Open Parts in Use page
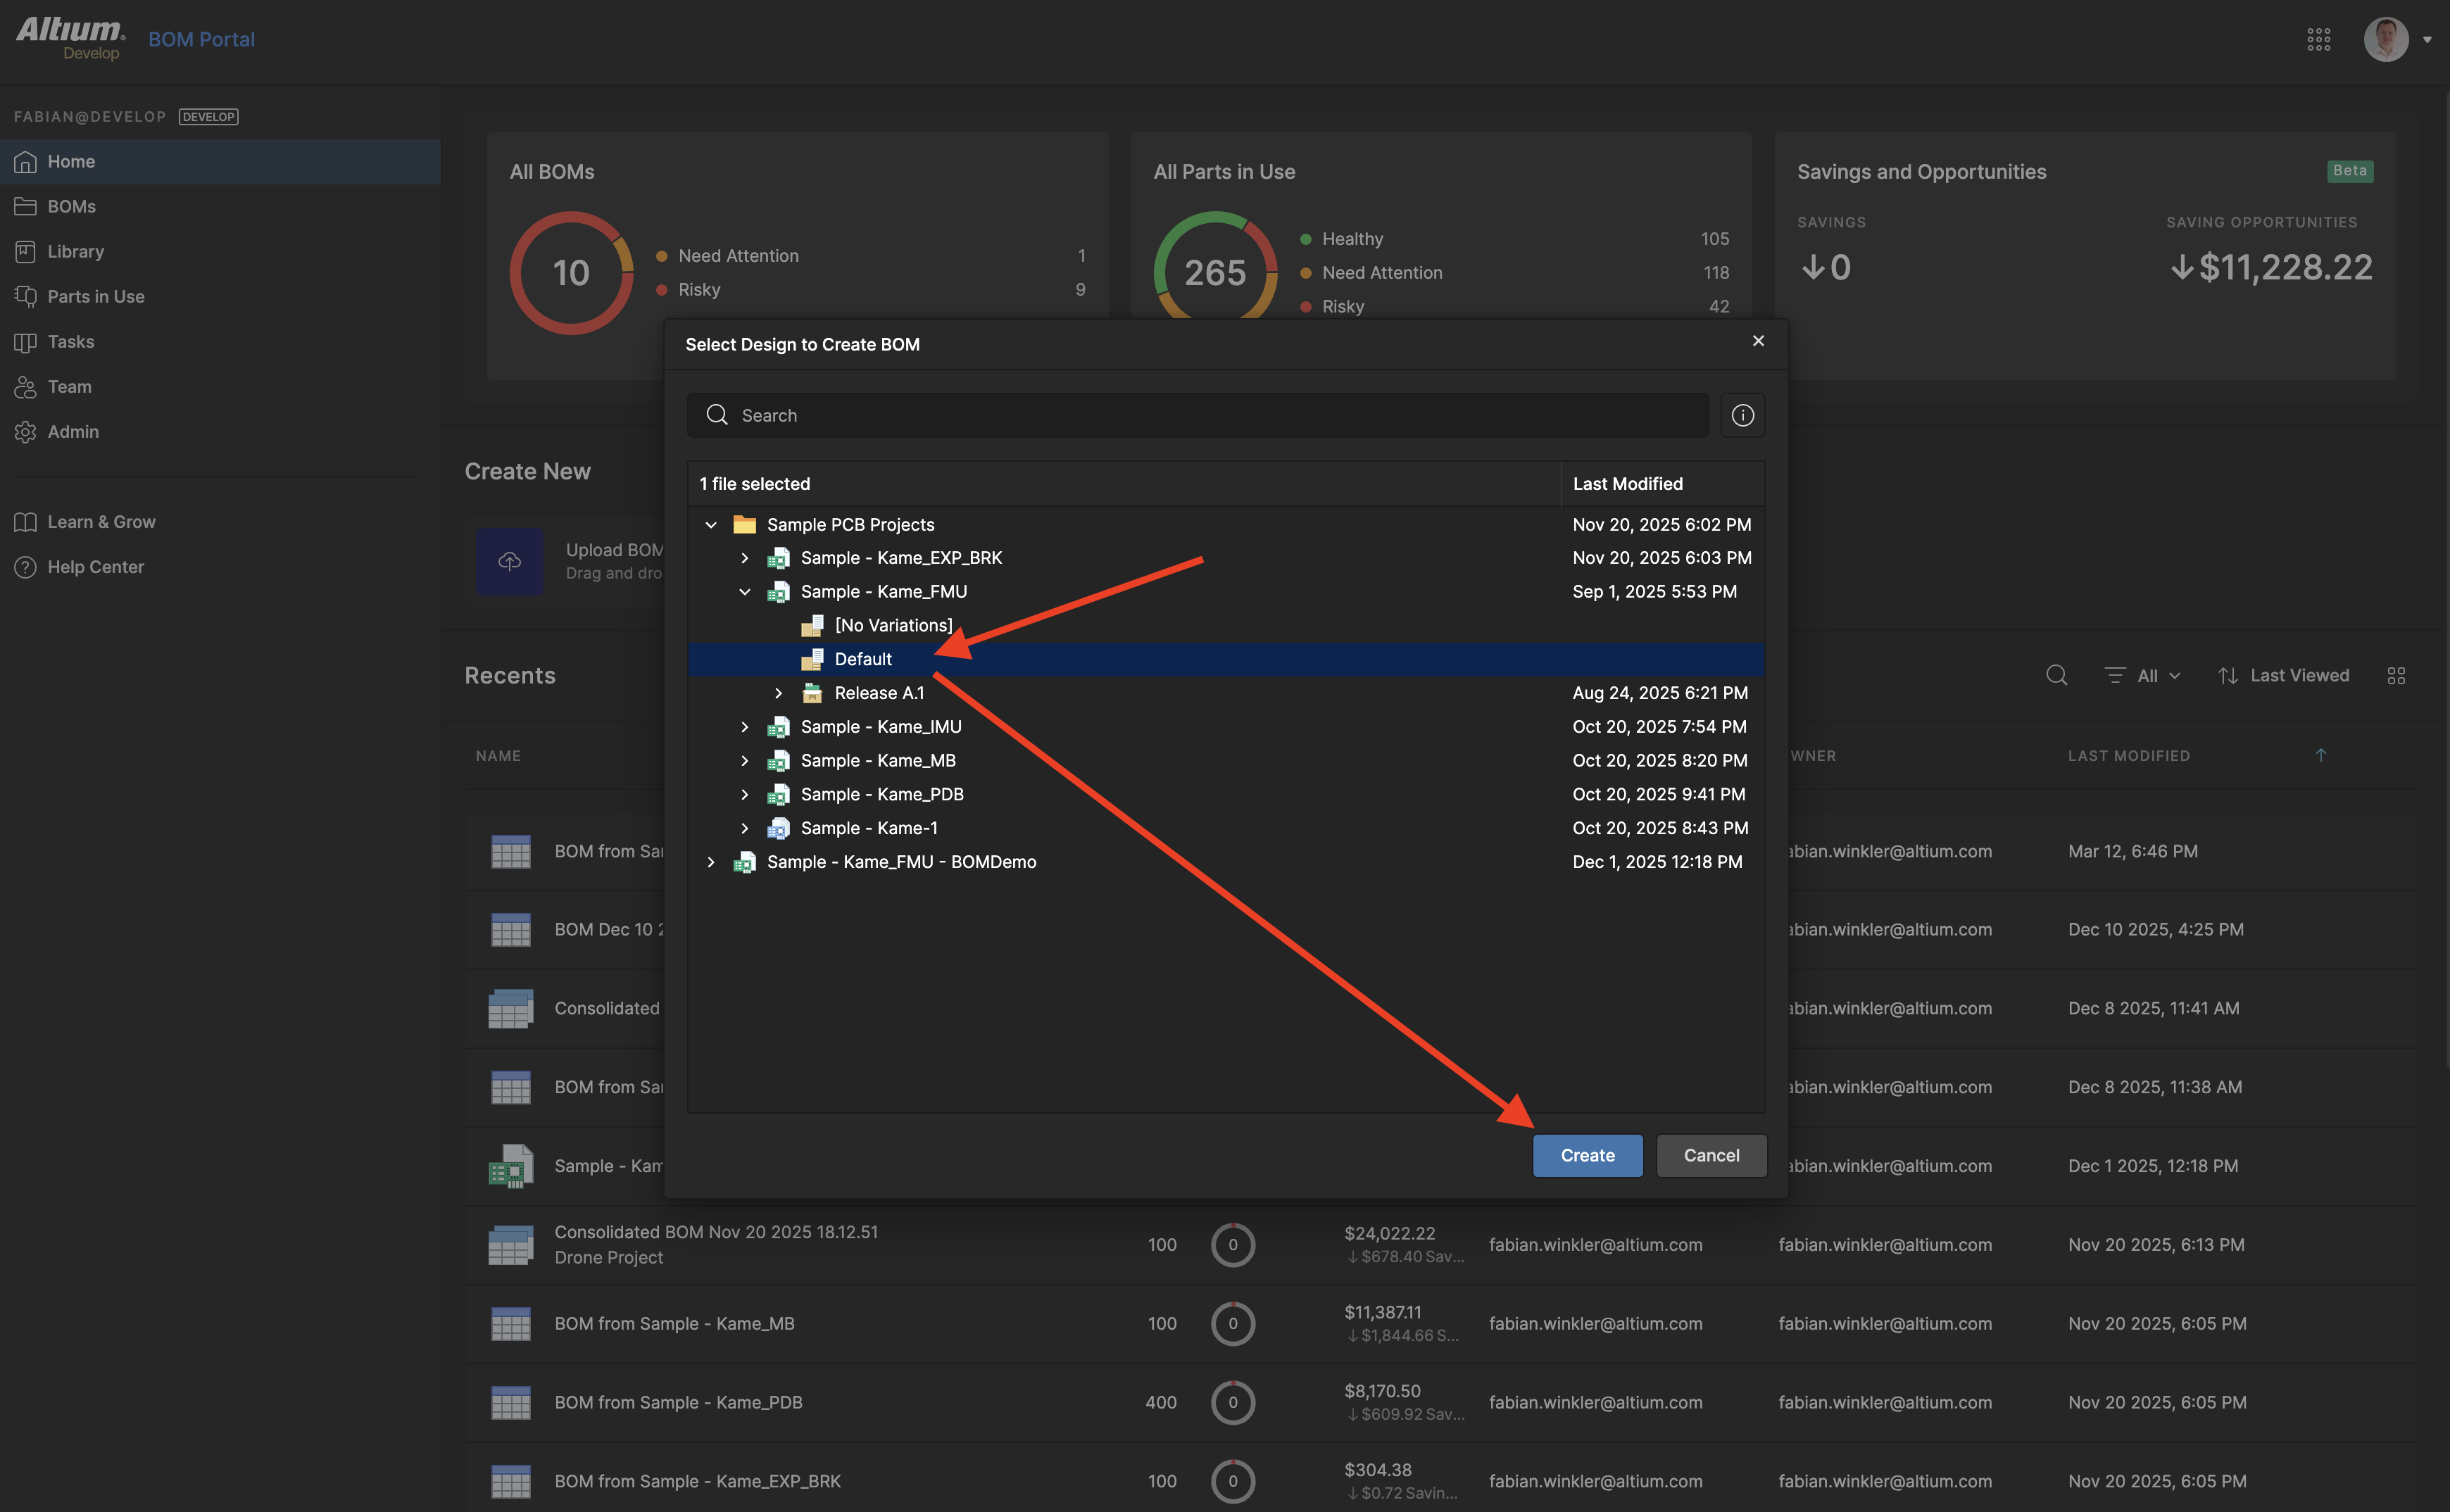The image size is (2450, 1512). point(220,296)
